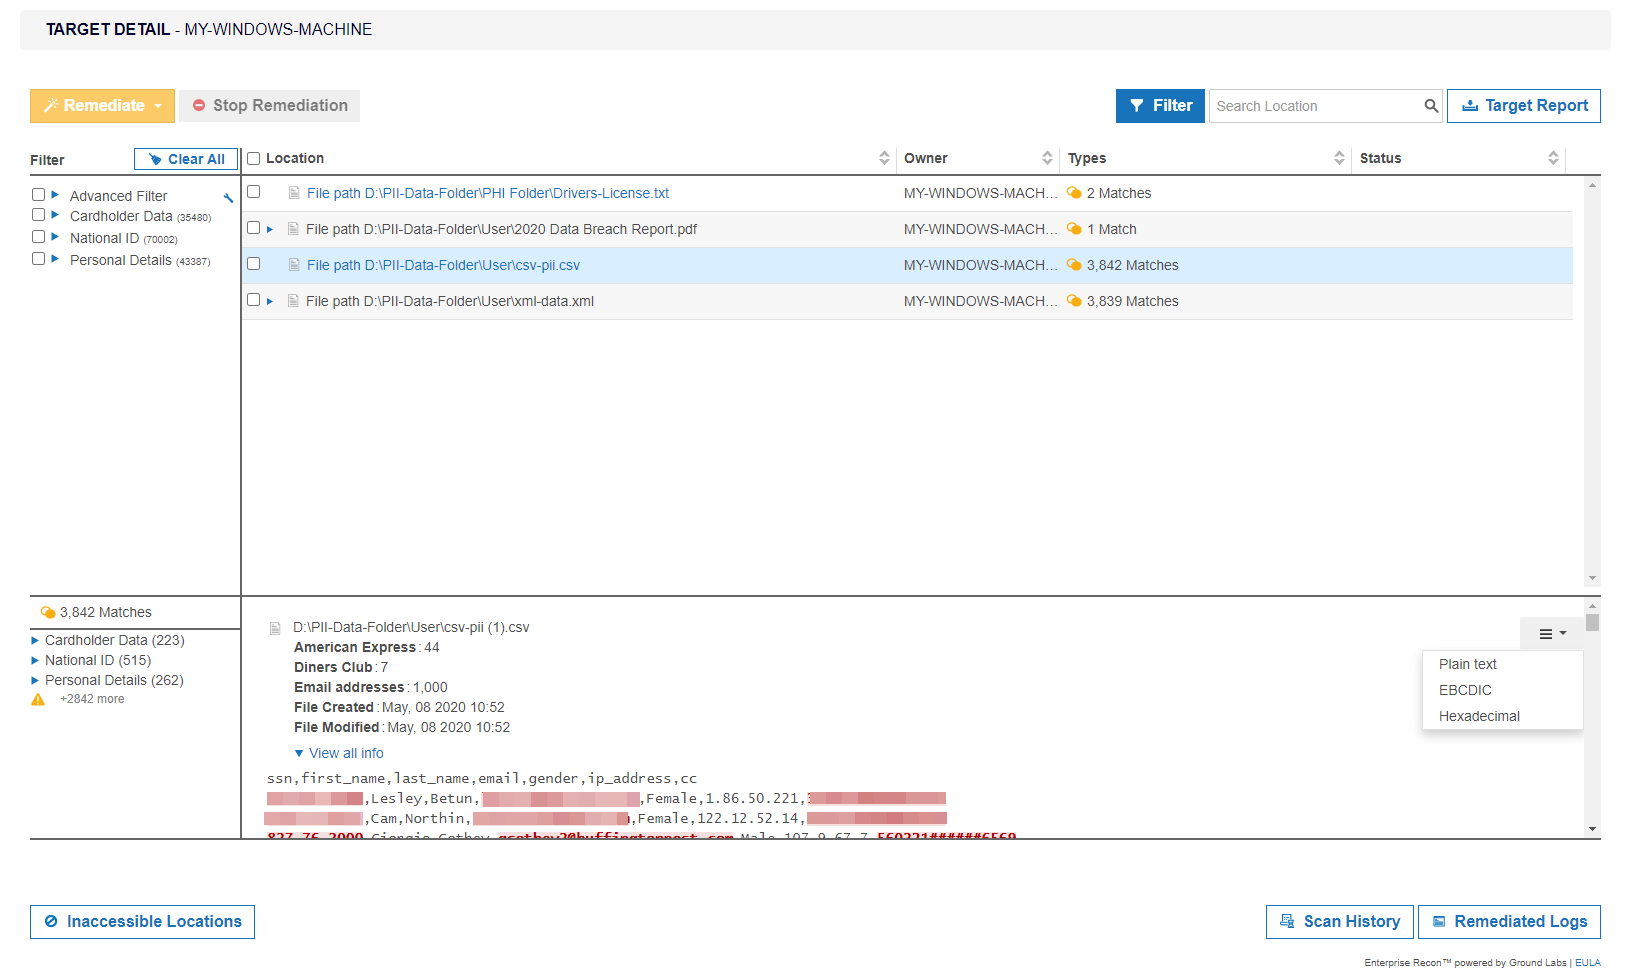Sort by Location column arrows
1631x979 pixels.
click(884, 158)
